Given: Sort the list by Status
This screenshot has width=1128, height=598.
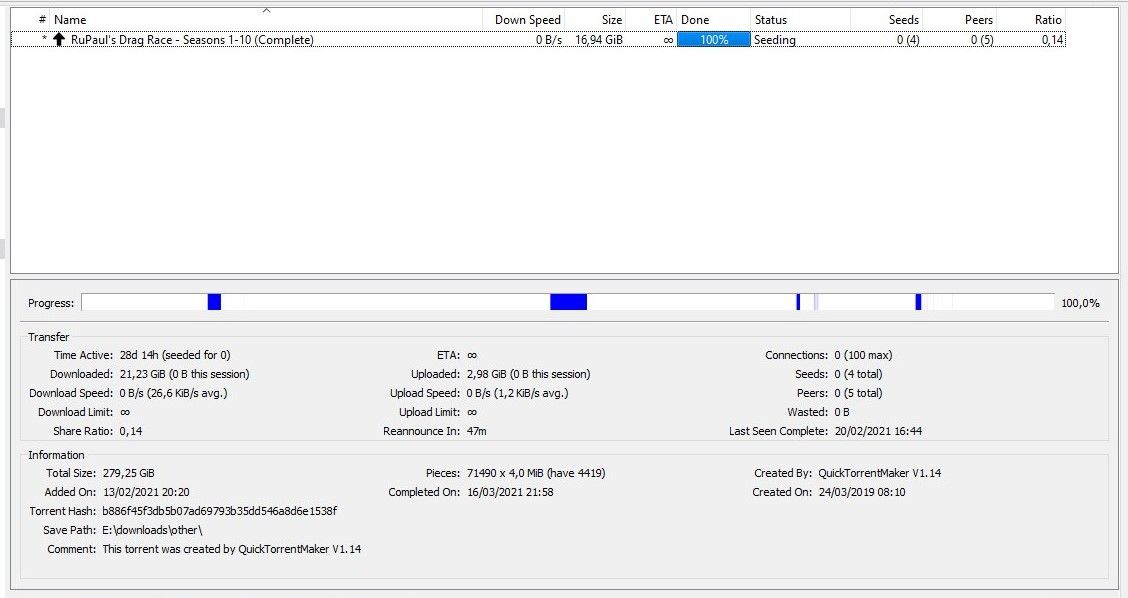Looking at the screenshot, I should pyautogui.click(x=771, y=20).
